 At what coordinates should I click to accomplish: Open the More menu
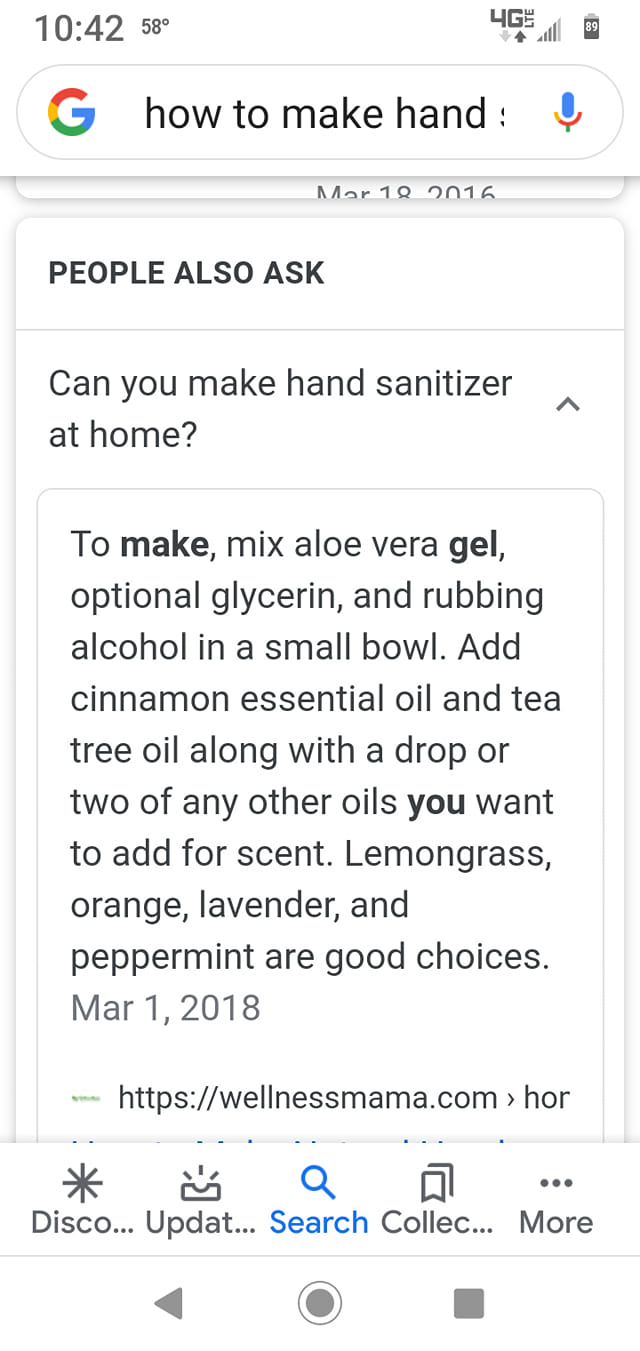tap(556, 1200)
